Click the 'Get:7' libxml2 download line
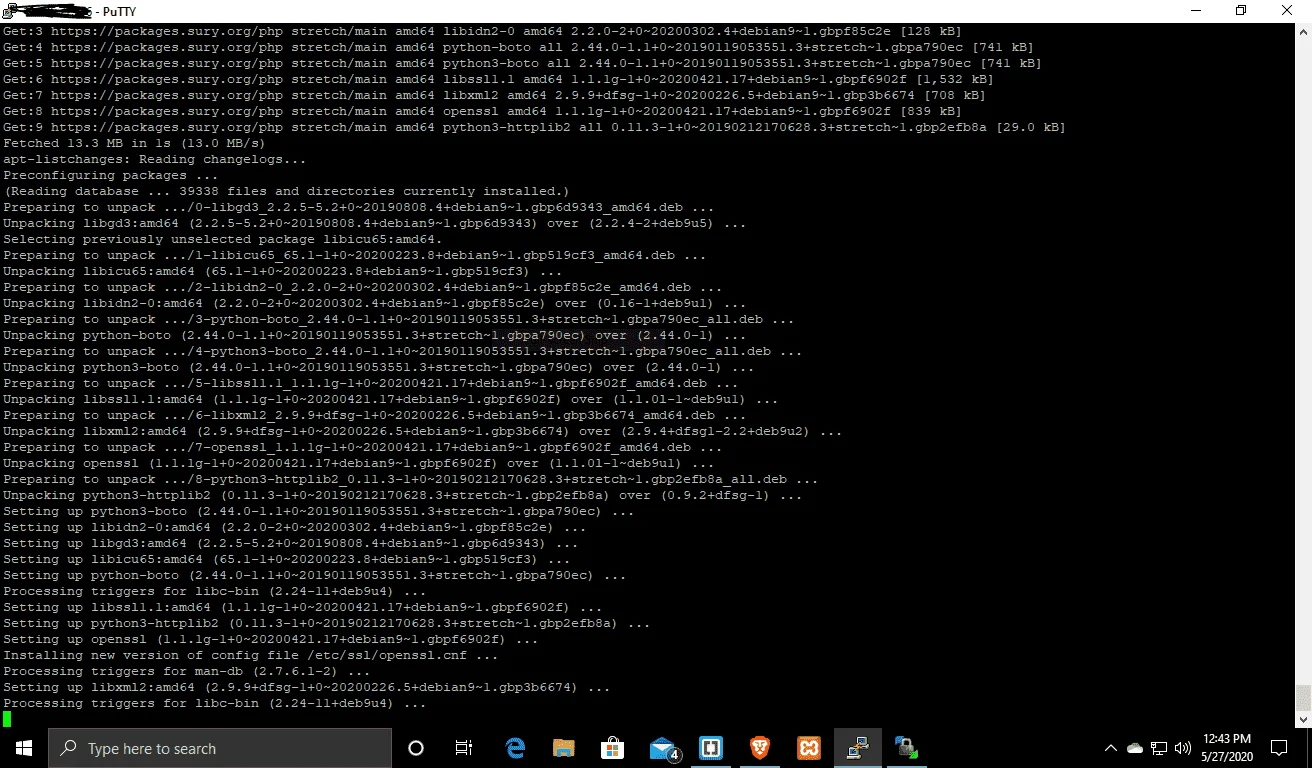The width and height of the screenshot is (1312, 768). [495, 95]
